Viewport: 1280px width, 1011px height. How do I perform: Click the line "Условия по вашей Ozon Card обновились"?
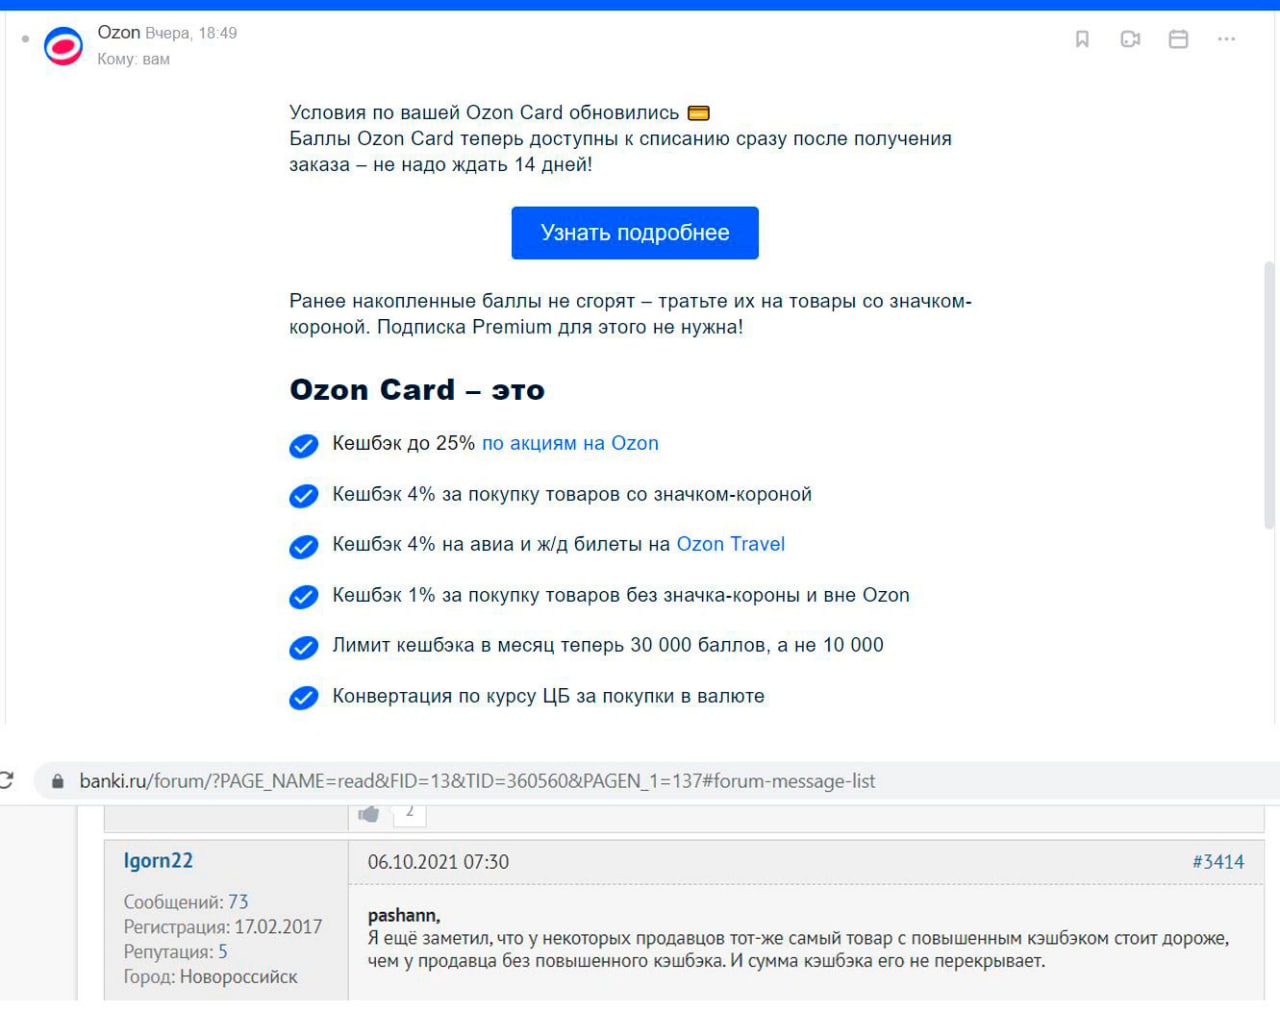tap(484, 112)
